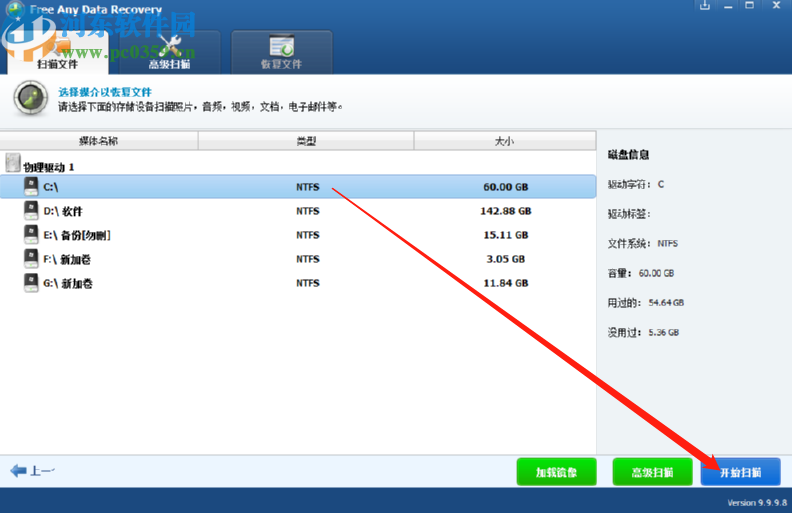Click the green 高级扫描 button
Viewport: 792px width, 513px height.
[x=653, y=472]
